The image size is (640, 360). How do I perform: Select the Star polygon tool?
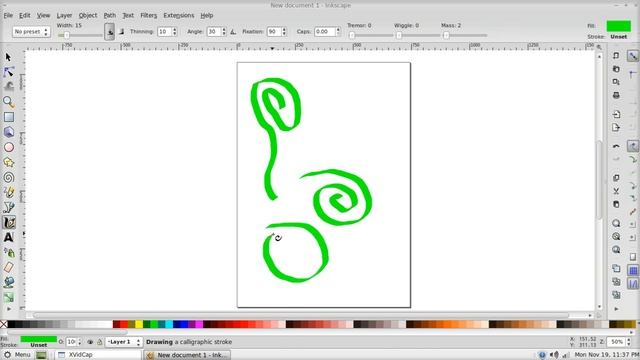tap(9, 162)
